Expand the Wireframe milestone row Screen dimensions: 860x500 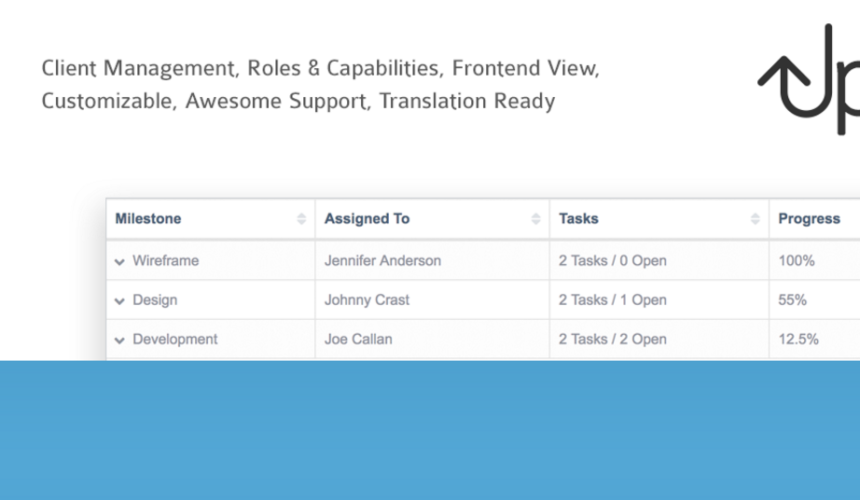click(x=120, y=262)
